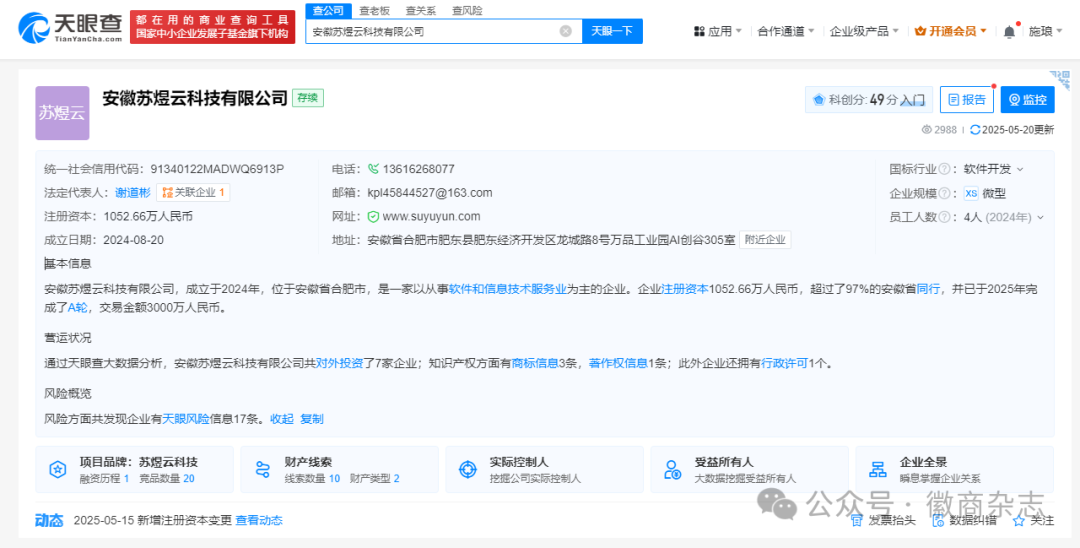This screenshot has width=1080, height=548.
Task: Open the 天眼风险 link
Action: pos(186,419)
